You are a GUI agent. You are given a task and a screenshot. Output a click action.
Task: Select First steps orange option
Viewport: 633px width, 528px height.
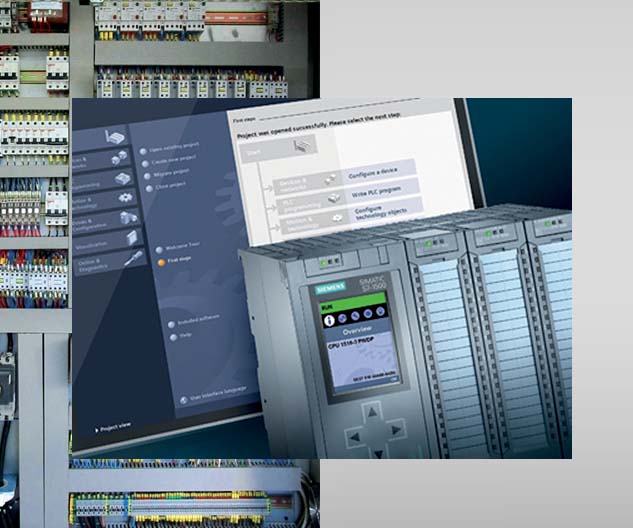pos(174,261)
